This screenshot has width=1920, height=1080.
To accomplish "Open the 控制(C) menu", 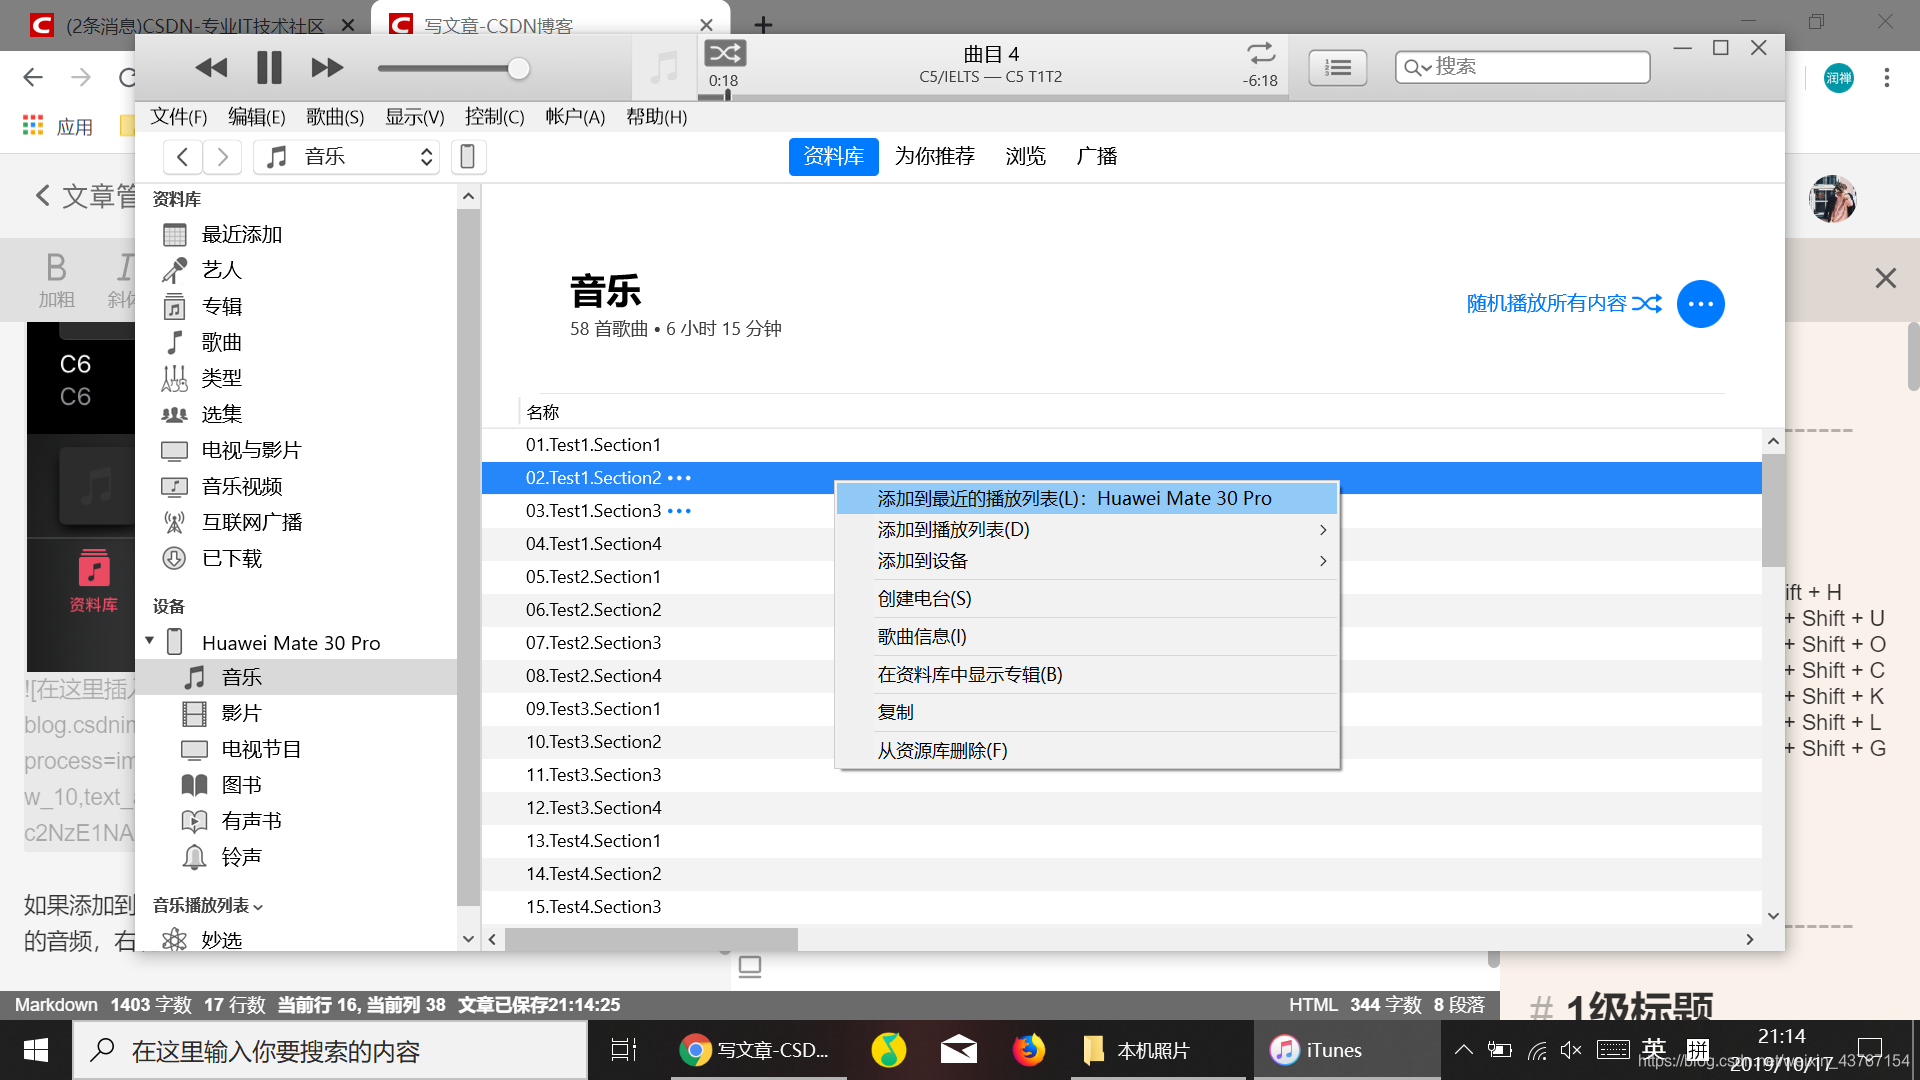I will (495, 117).
